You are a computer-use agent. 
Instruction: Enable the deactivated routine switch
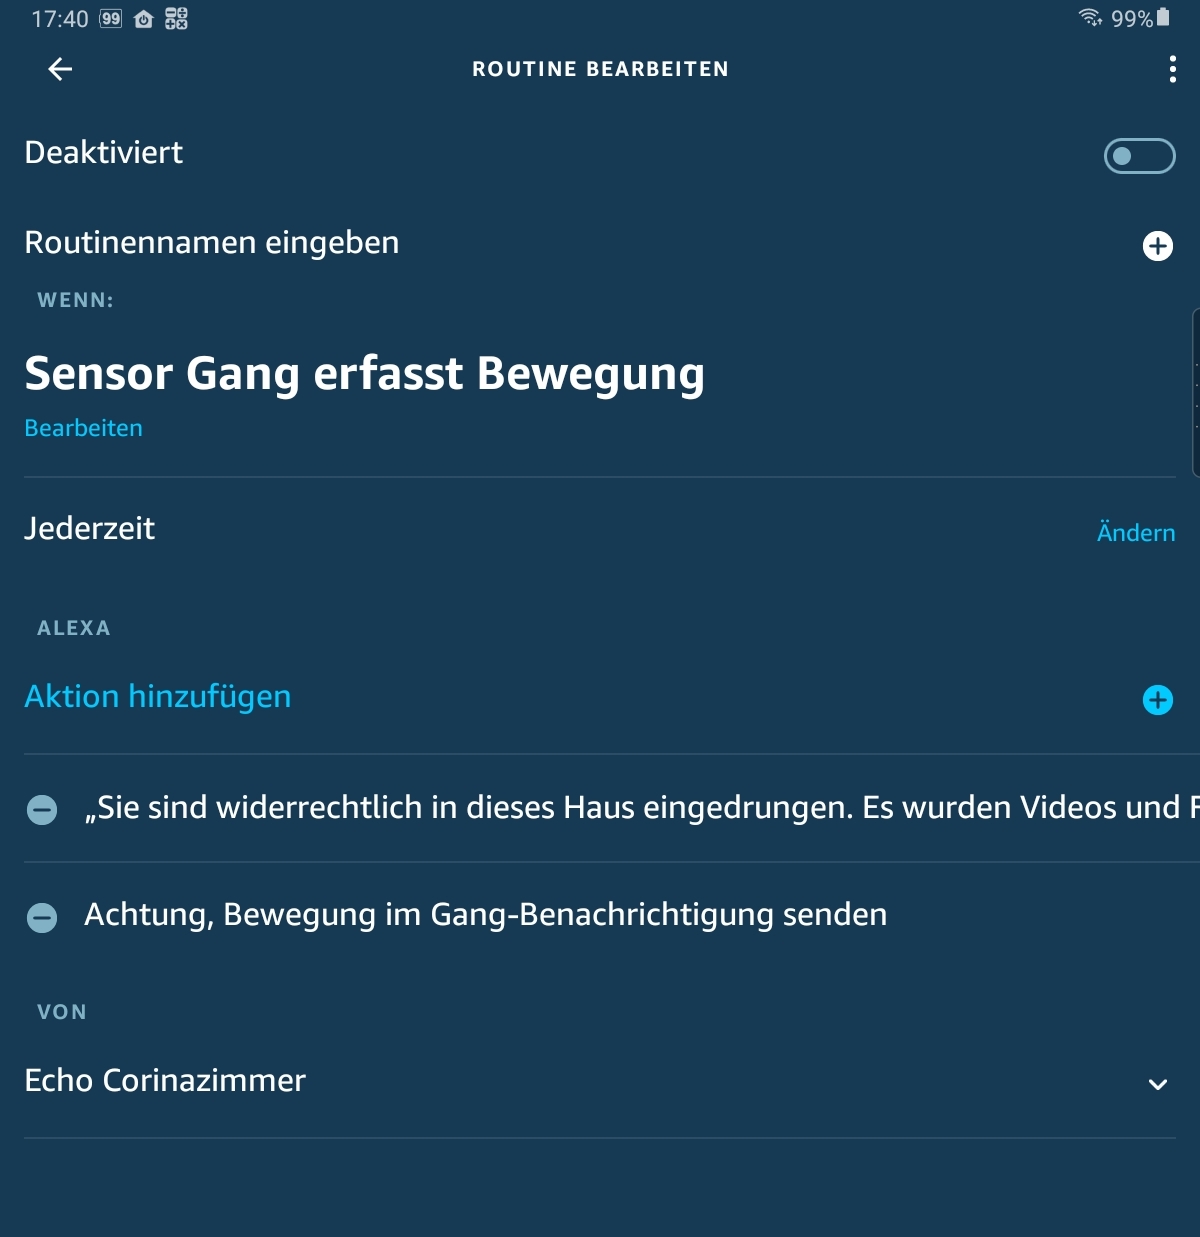point(1139,156)
